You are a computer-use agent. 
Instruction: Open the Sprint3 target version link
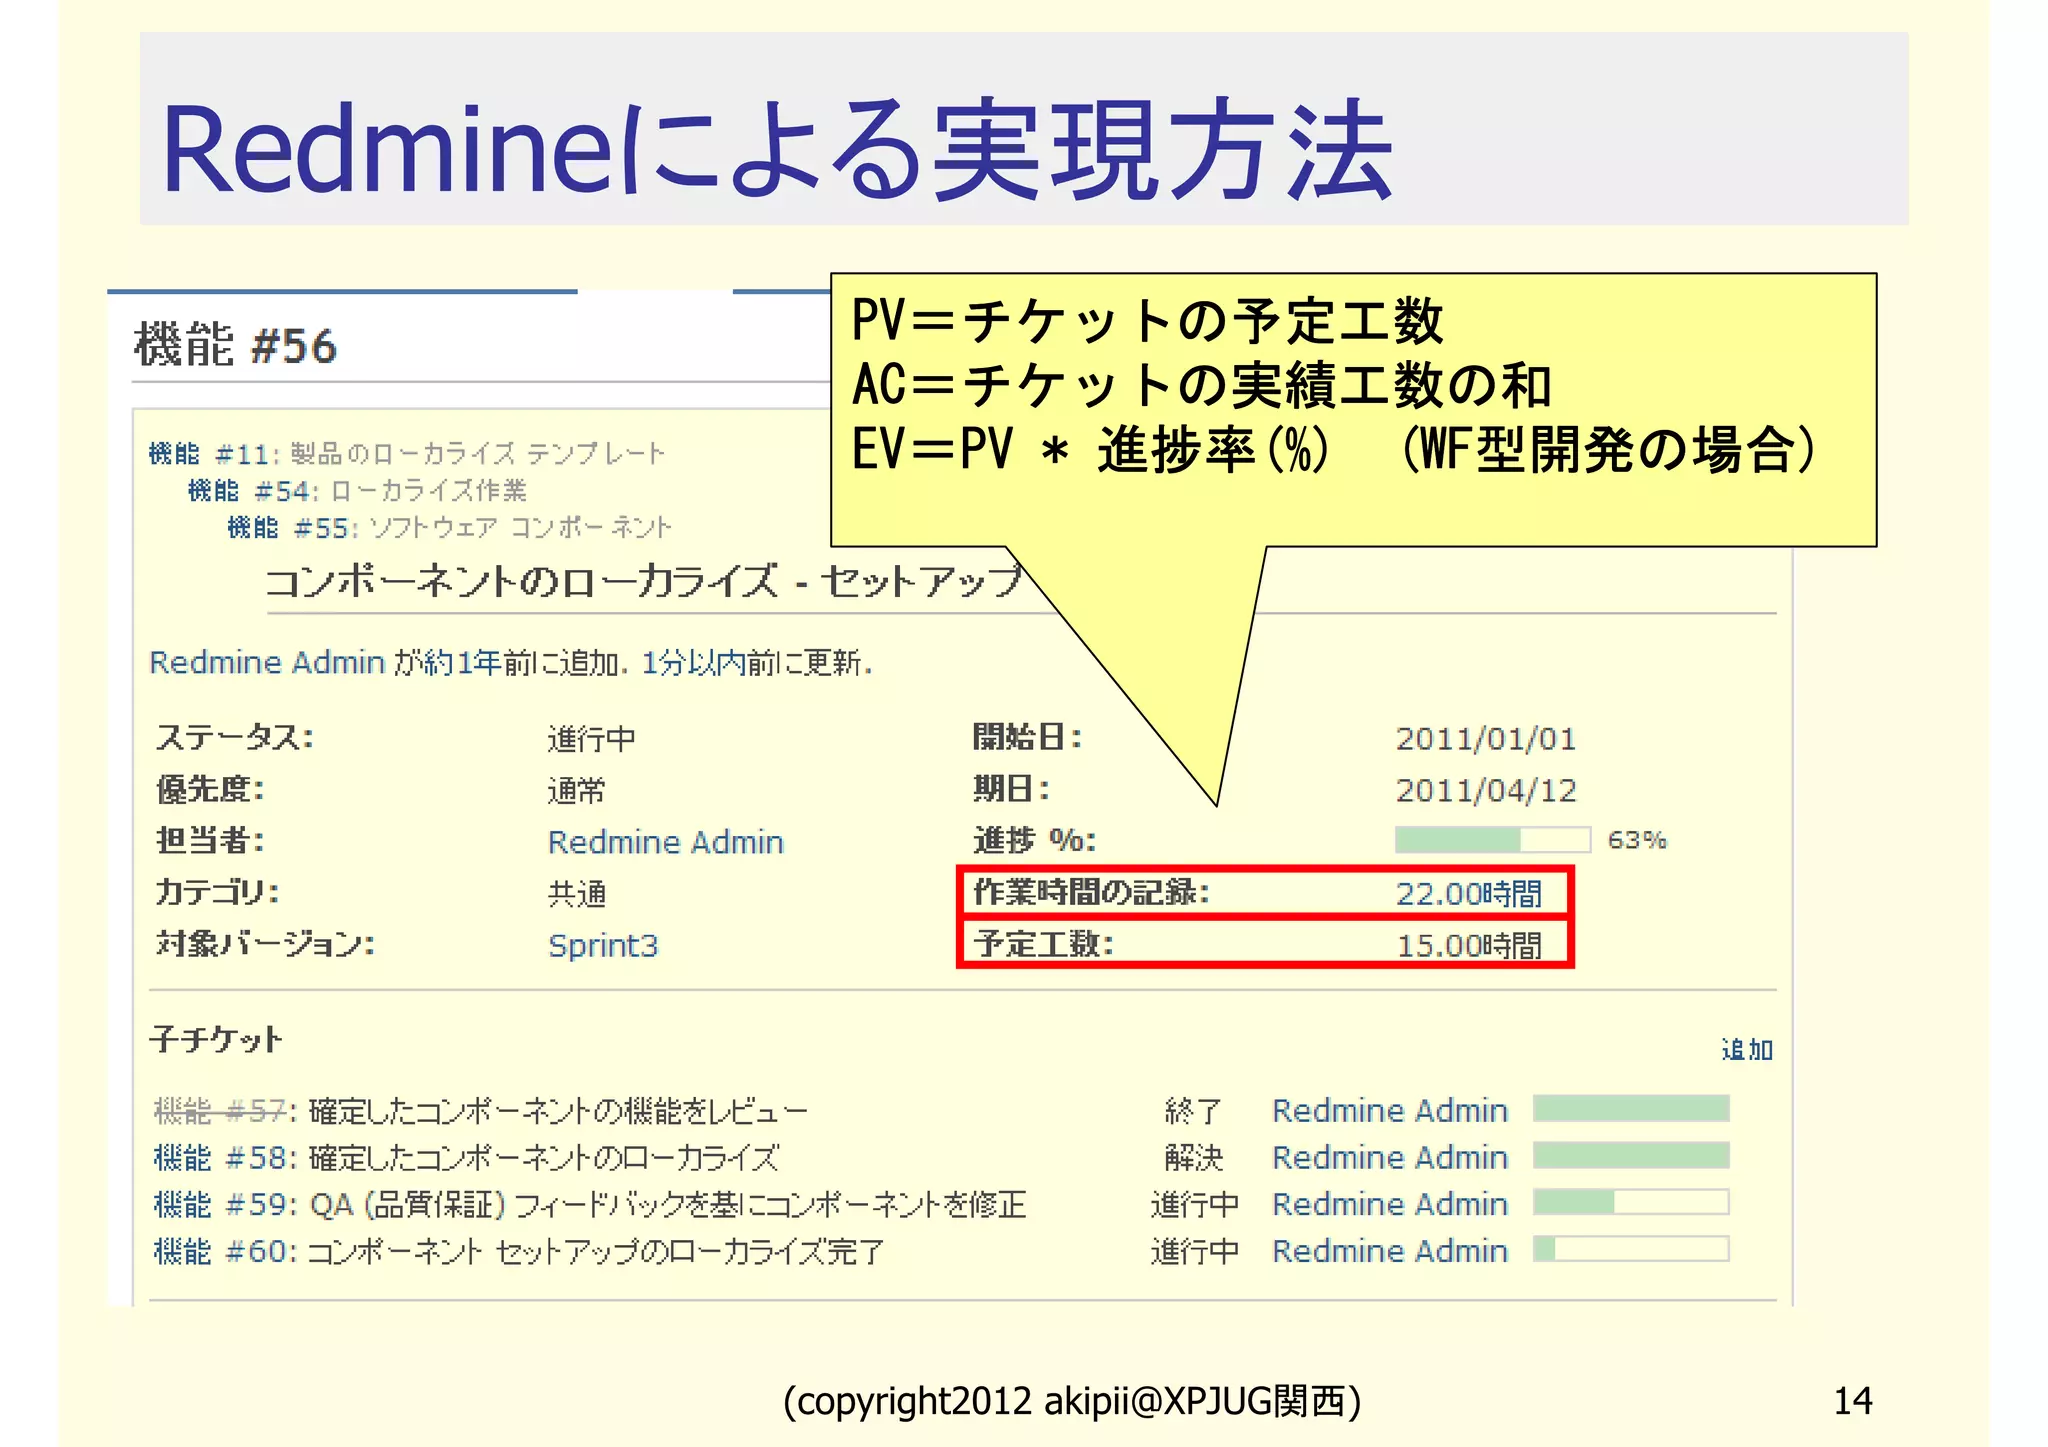click(603, 945)
